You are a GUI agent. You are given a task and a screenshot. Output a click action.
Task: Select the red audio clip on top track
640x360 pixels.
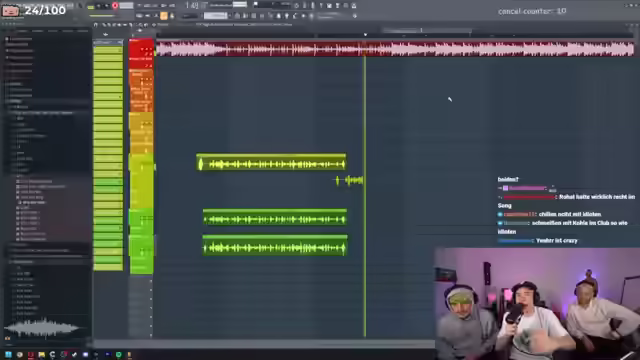(x=395, y=49)
